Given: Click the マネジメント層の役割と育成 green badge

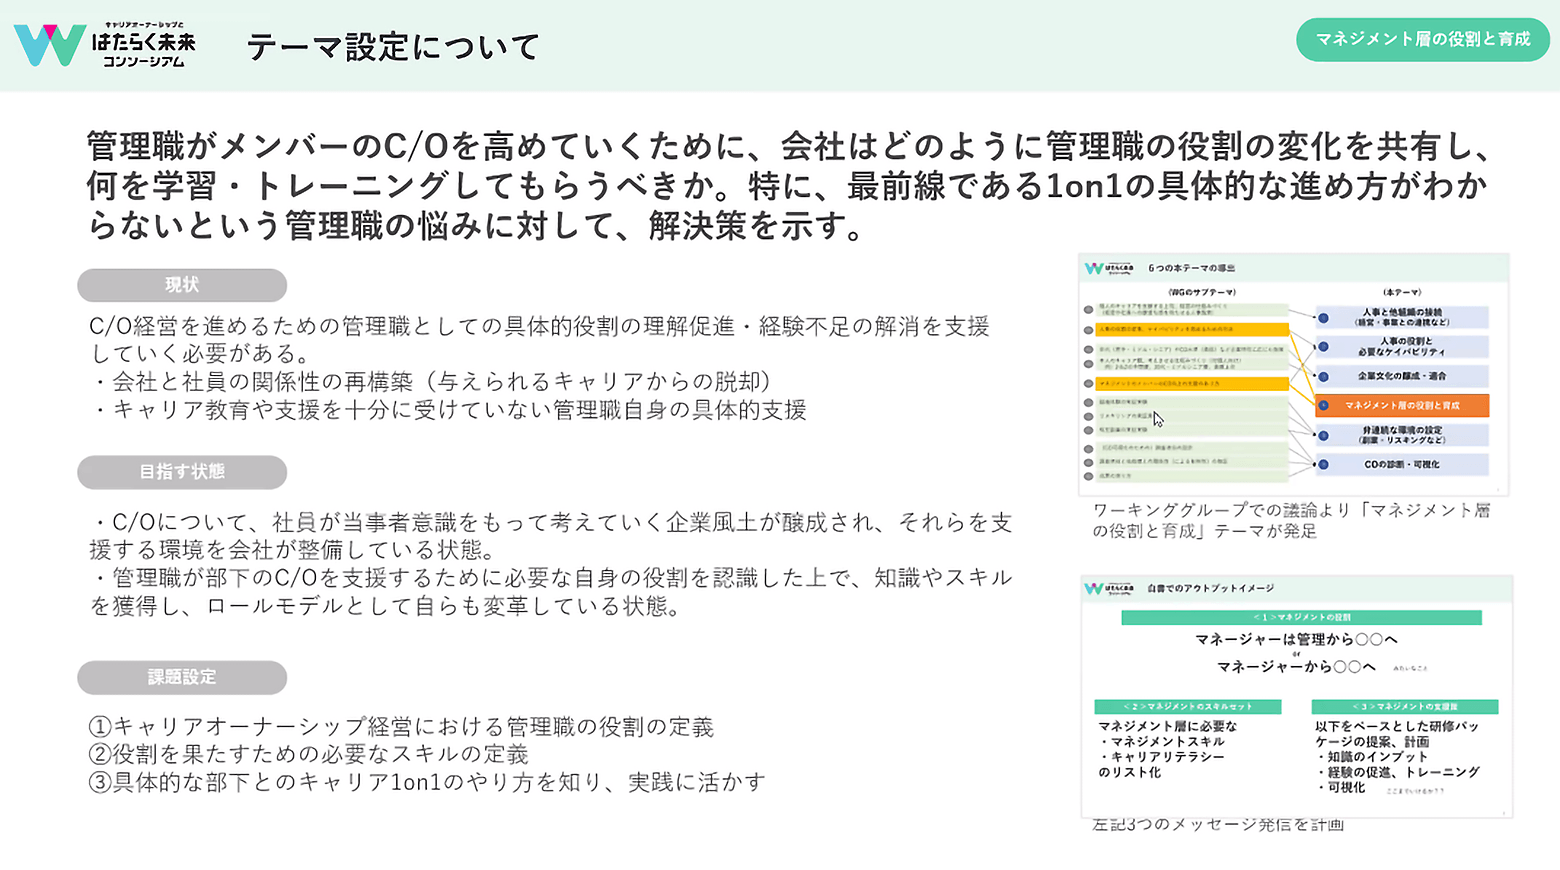Looking at the screenshot, I should (x=1422, y=39).
